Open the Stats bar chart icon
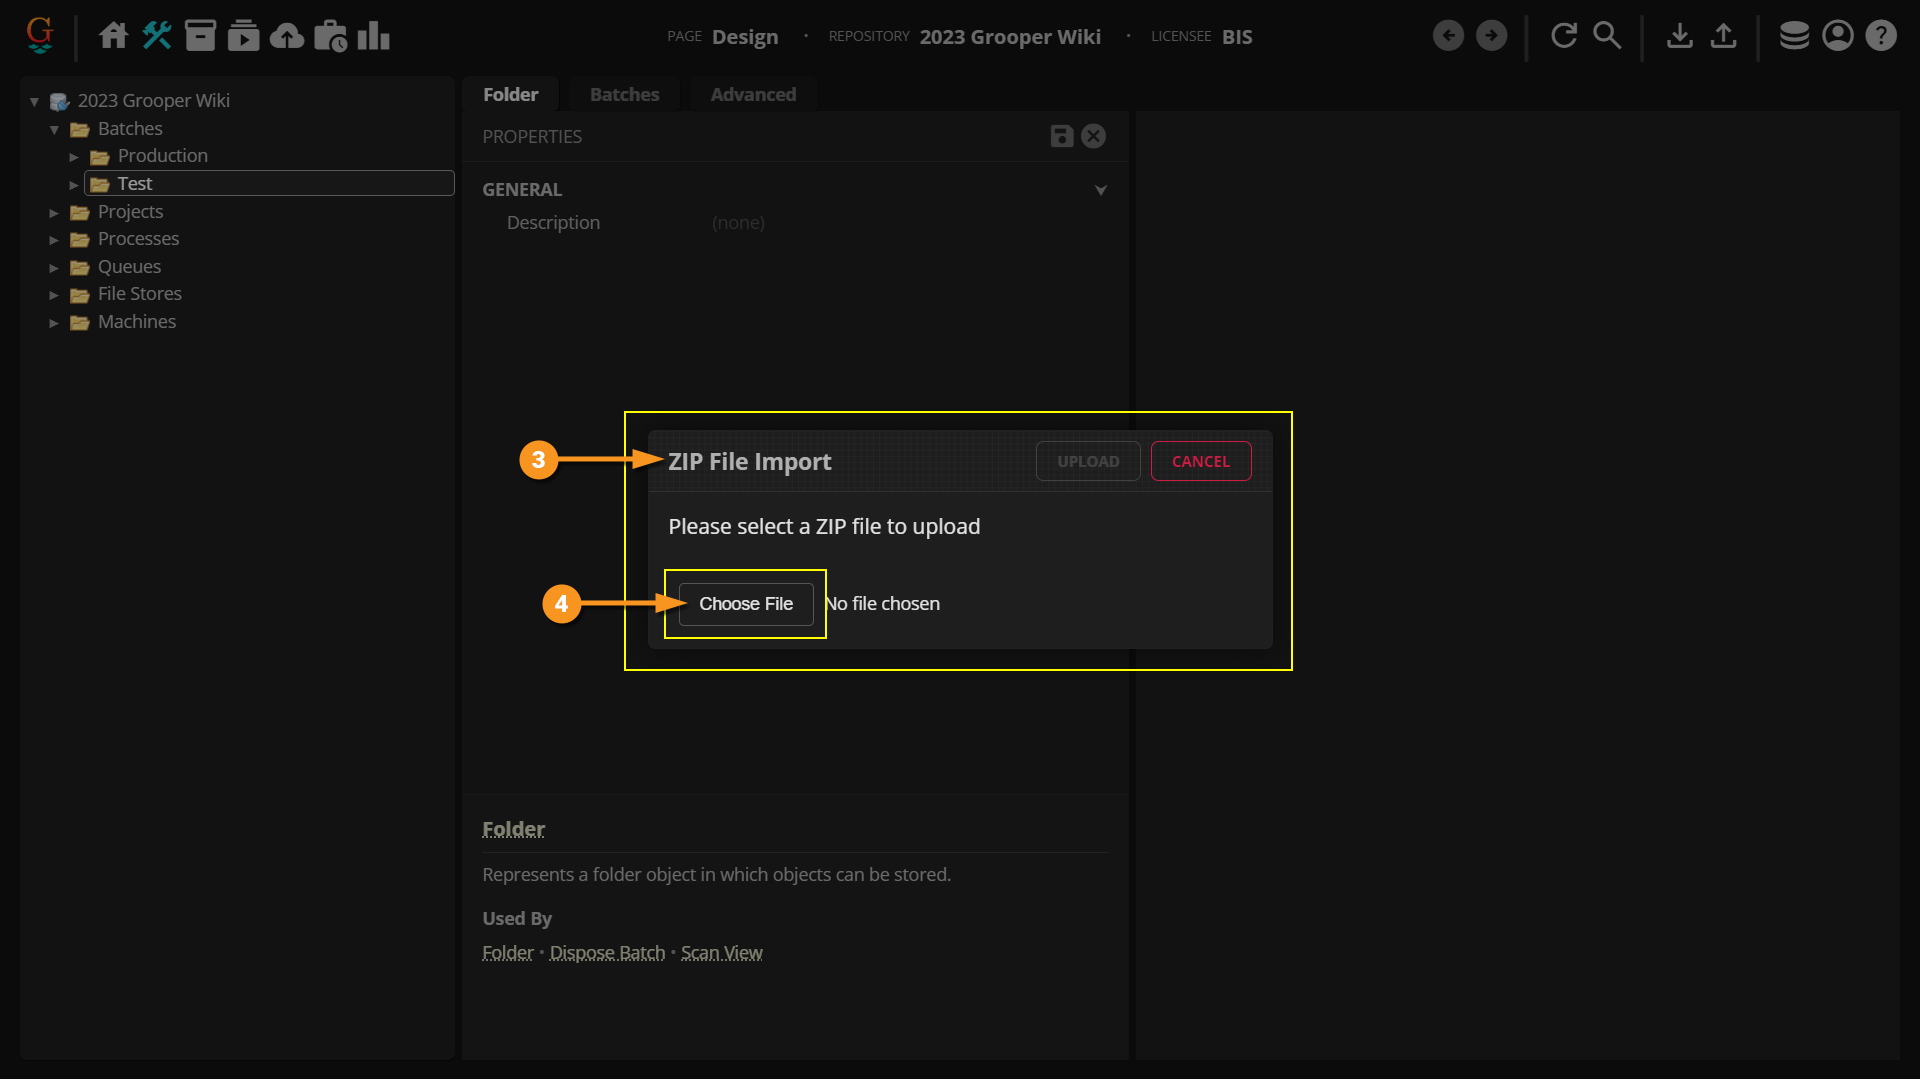 [373, 36]
